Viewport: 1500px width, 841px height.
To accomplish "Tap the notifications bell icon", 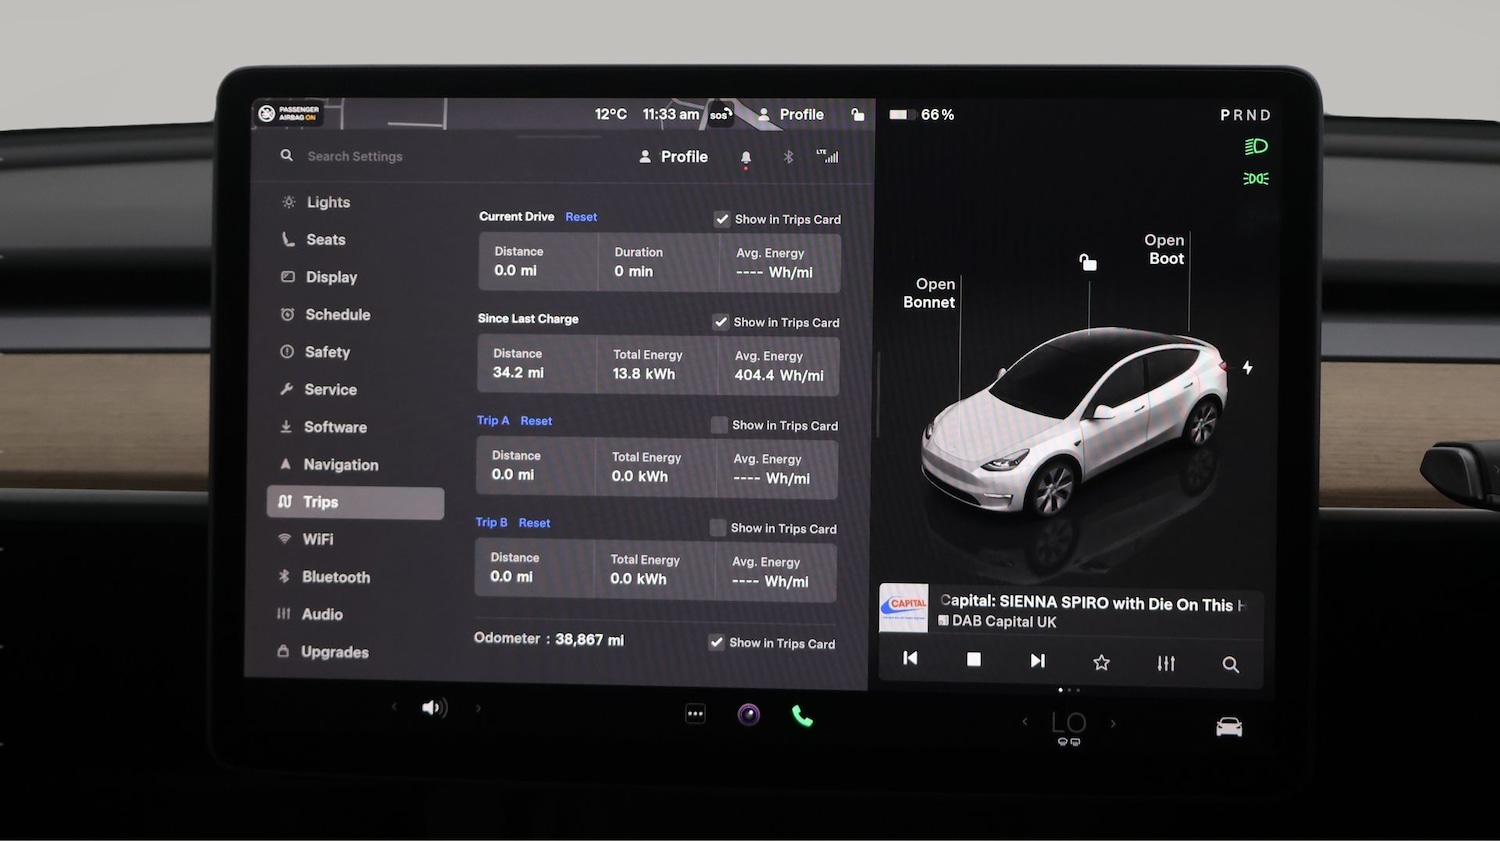I will [745, 156].
